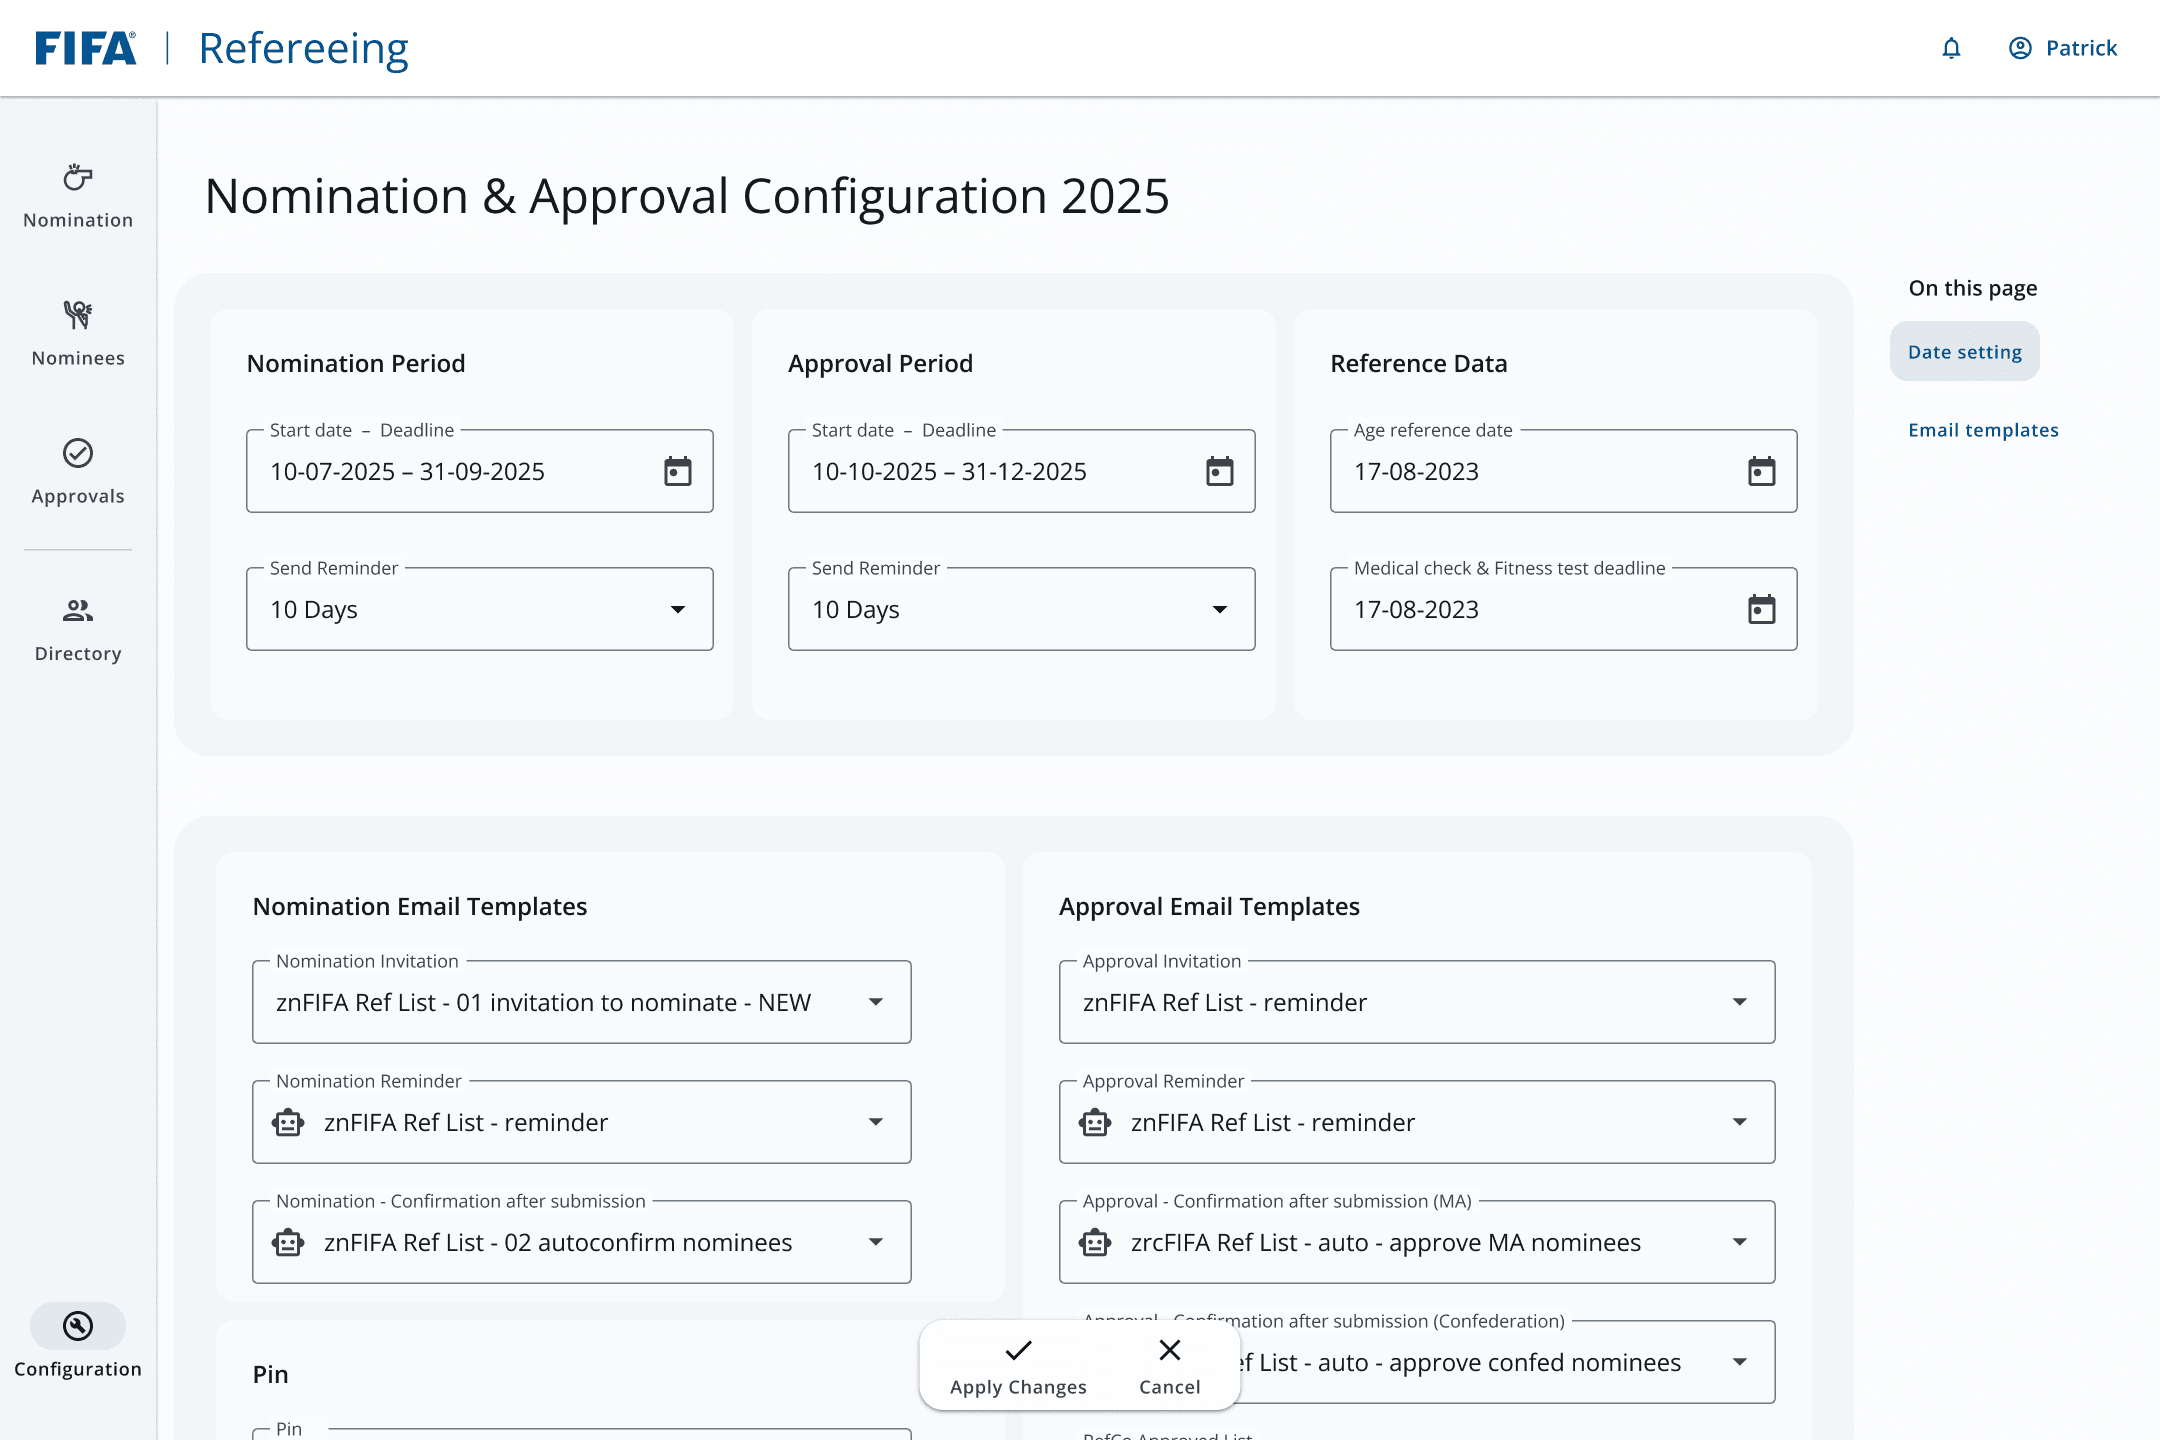Click the Refereeing header title
The image size is (2160, 1440).
coord(303,48)
